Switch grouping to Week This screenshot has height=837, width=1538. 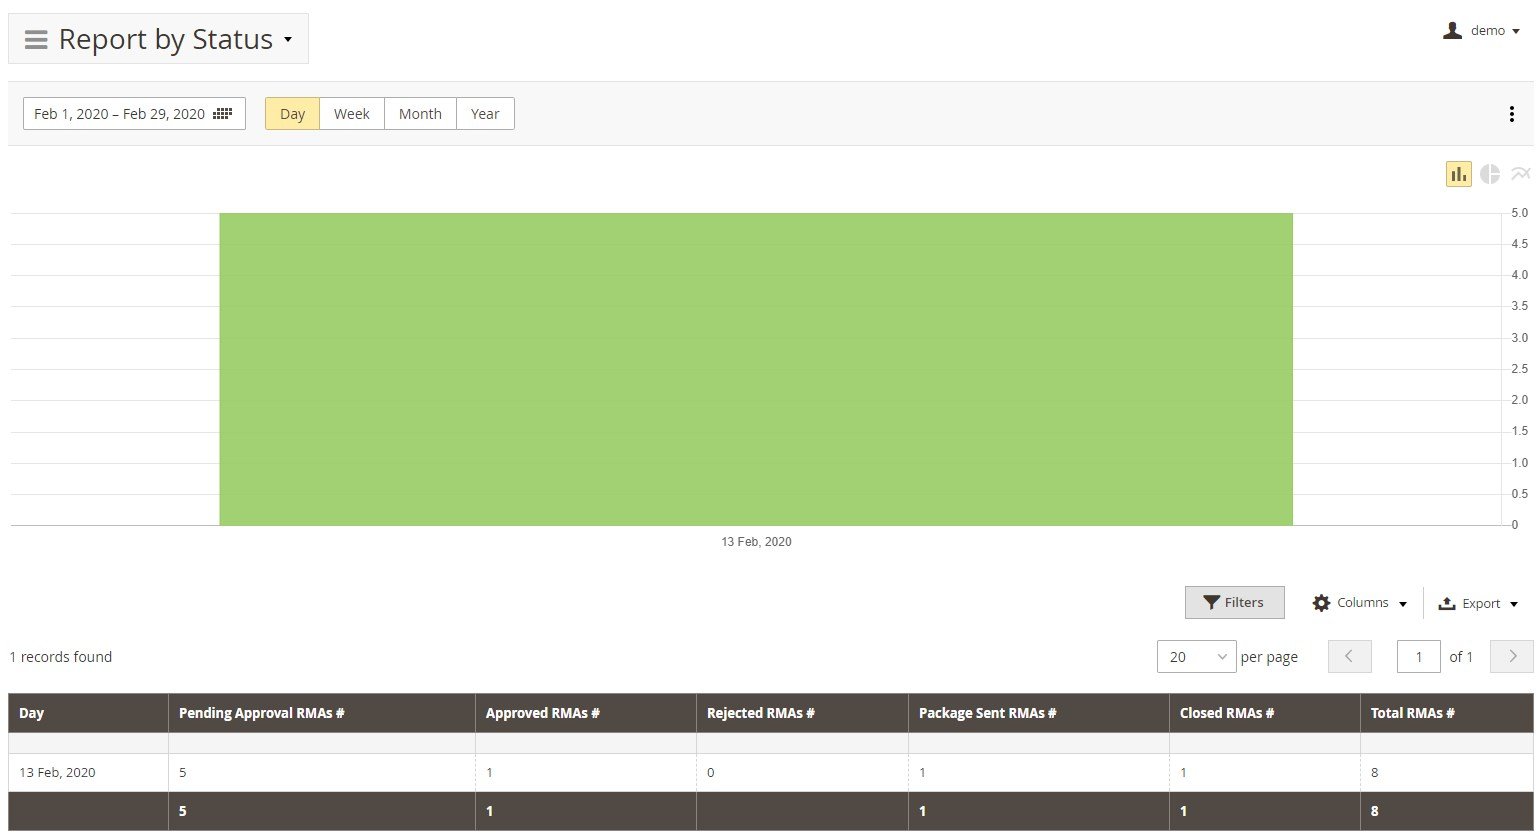tap(352, 114)
